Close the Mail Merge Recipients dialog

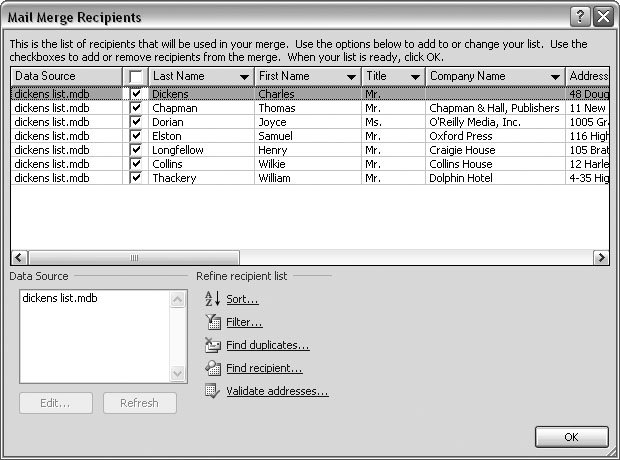coord(603,17)
